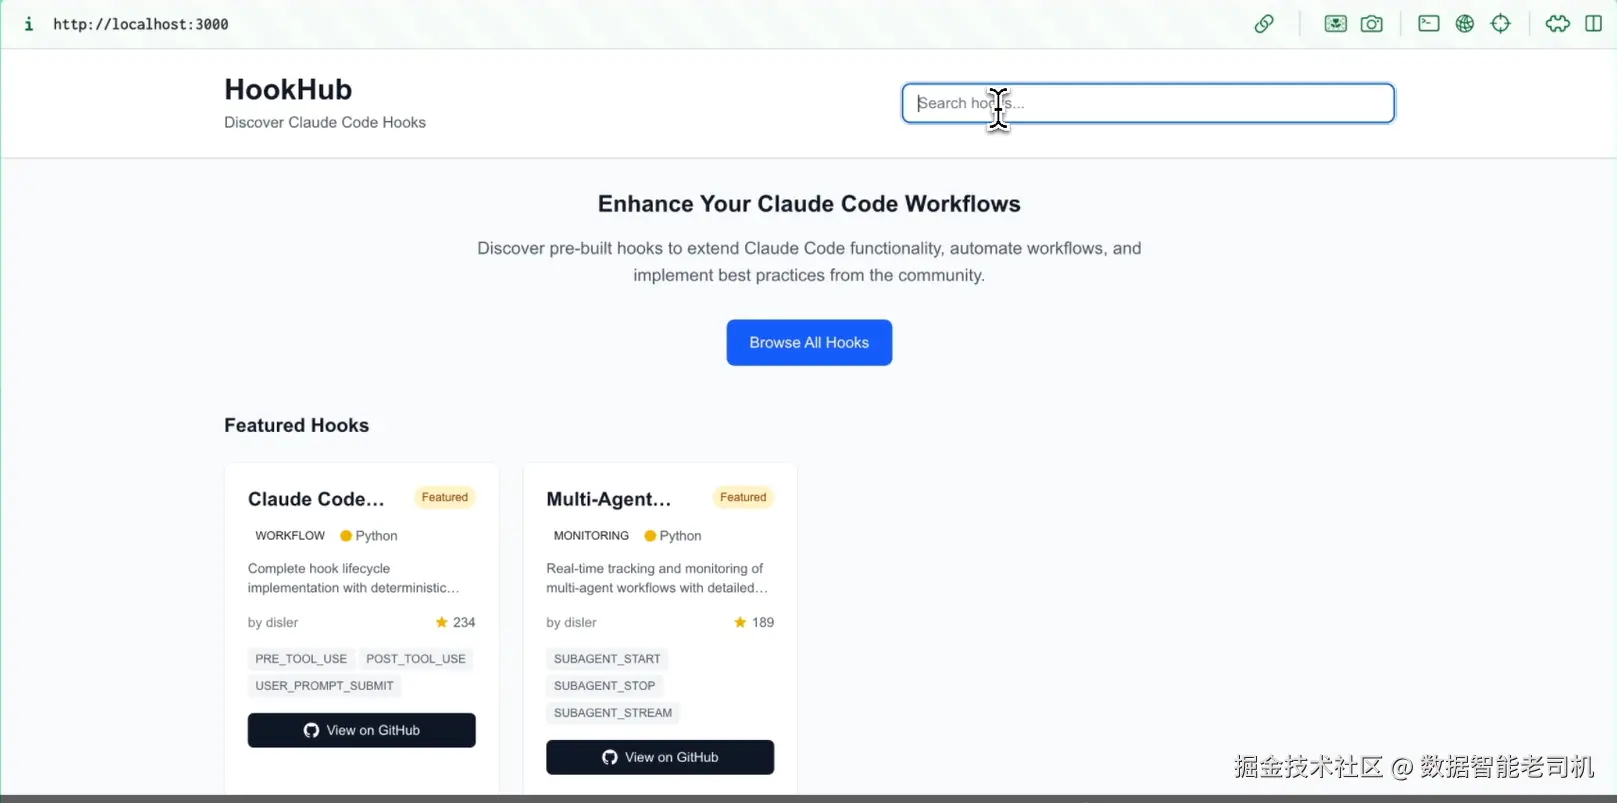Click the Browse All Hooks button
This screenshot has height=803, width=1617.
(x=809, y=342)
